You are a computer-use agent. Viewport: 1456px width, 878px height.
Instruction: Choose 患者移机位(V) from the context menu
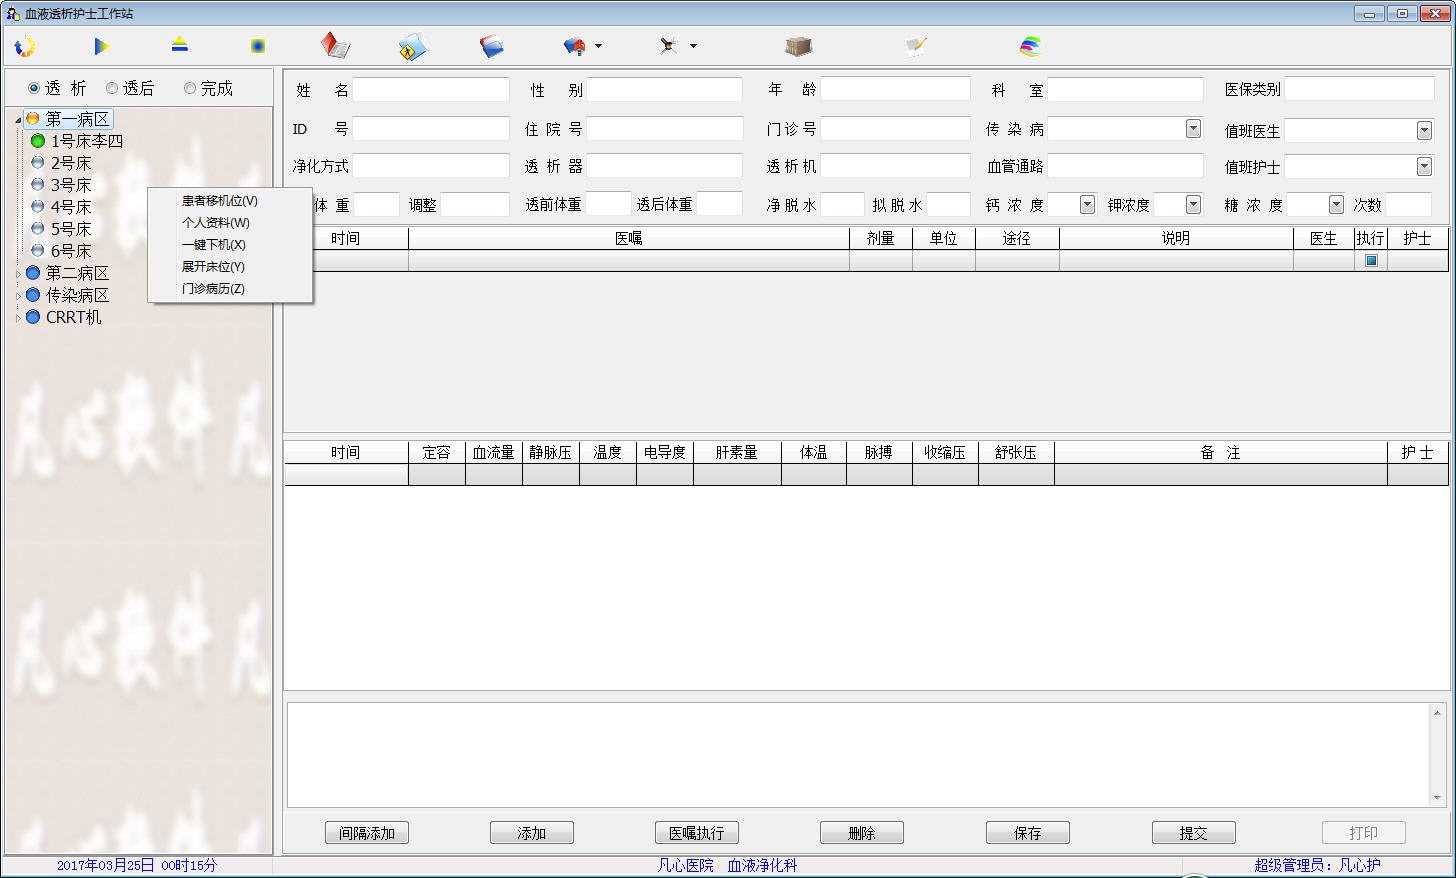219,201
